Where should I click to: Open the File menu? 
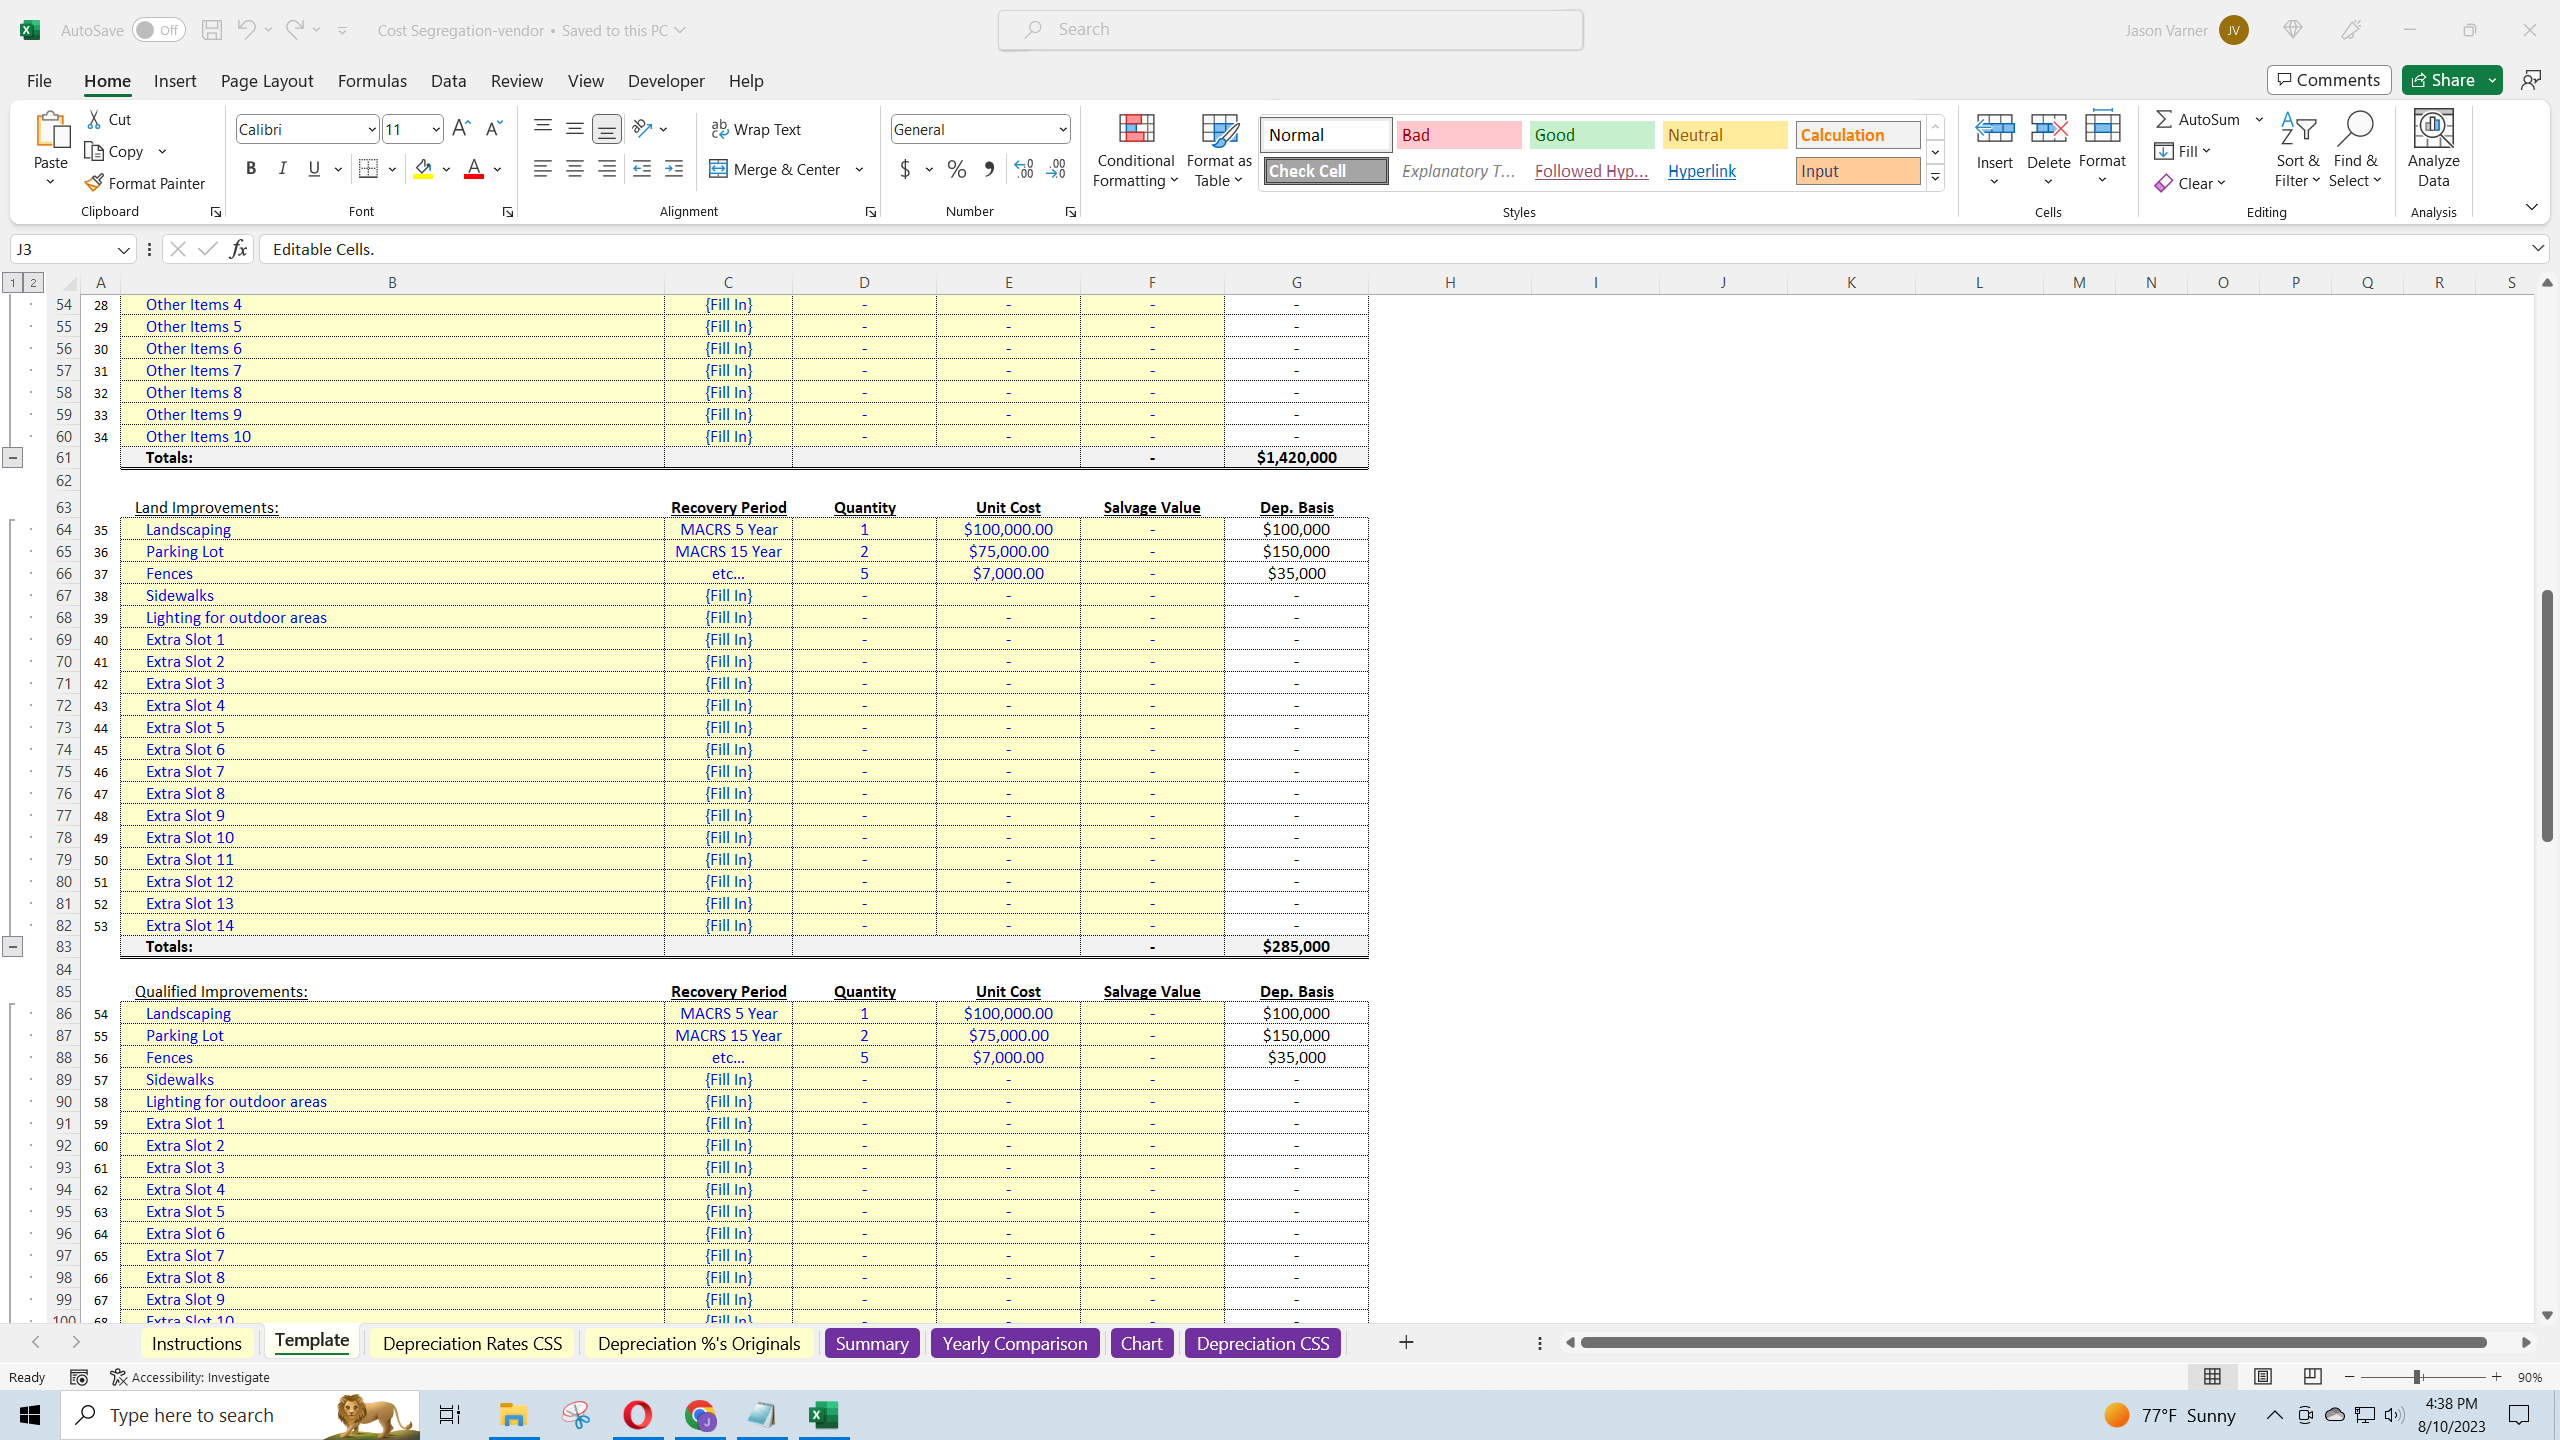pos(39,81)
